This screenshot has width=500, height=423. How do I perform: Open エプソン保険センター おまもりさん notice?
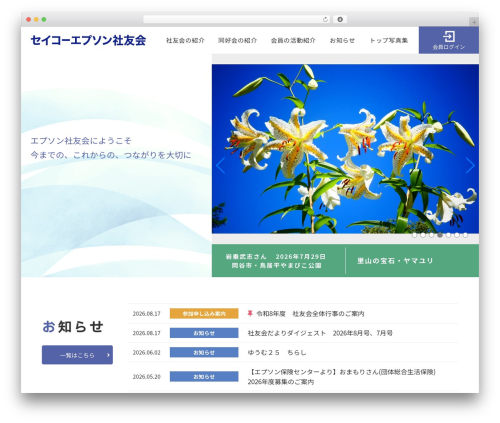(342, 377)
